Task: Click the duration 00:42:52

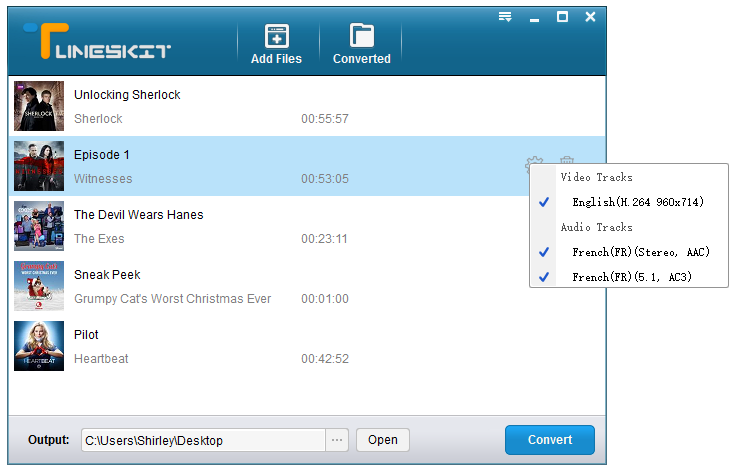Action: coord(325,359)
